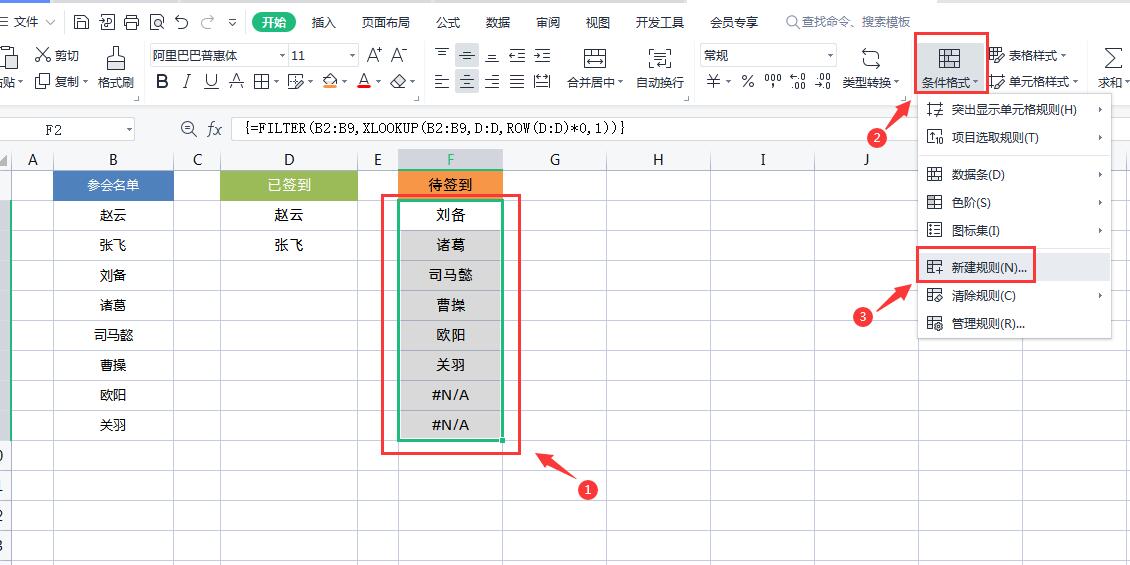Open the font name dropdown

pyautogui.click(x=282, y=56)
